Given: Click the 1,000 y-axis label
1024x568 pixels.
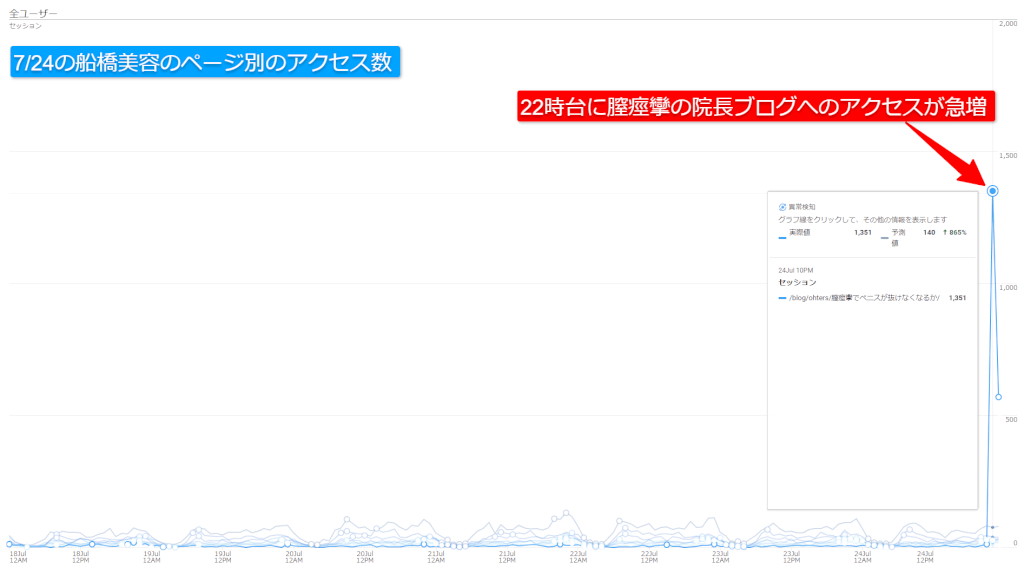Looking at the screenshot, I should click(1008, 287).
